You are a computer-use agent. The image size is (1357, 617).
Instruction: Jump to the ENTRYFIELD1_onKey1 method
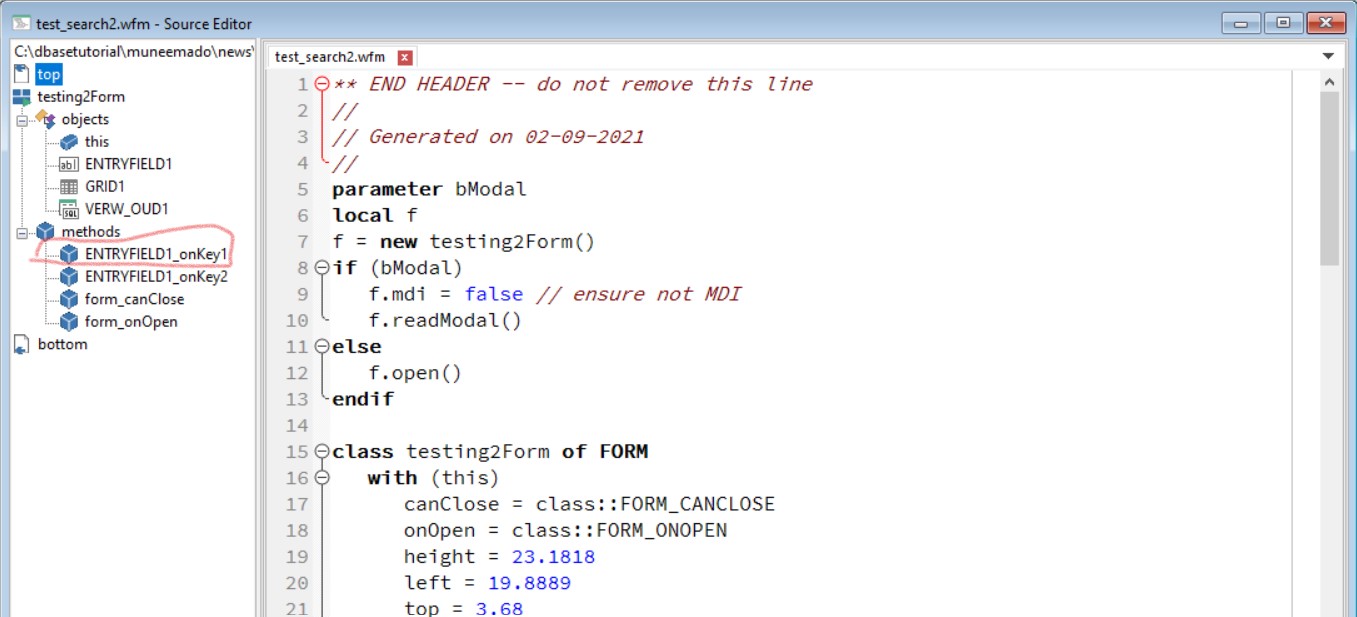coord(156,254)
